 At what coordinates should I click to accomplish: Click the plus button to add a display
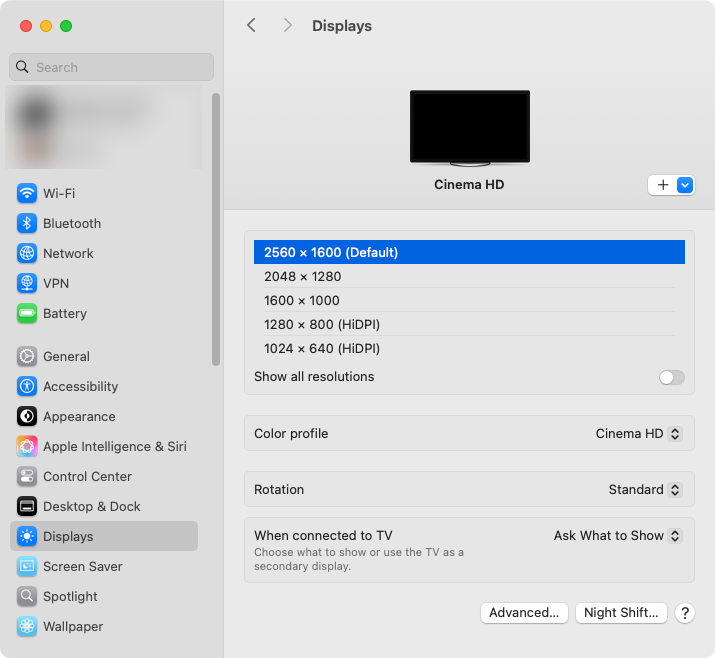[x=663, y=185]
